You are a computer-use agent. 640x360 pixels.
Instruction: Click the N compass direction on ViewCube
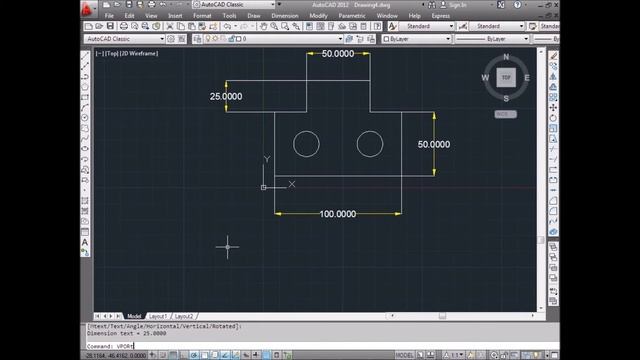click(506, 57)
